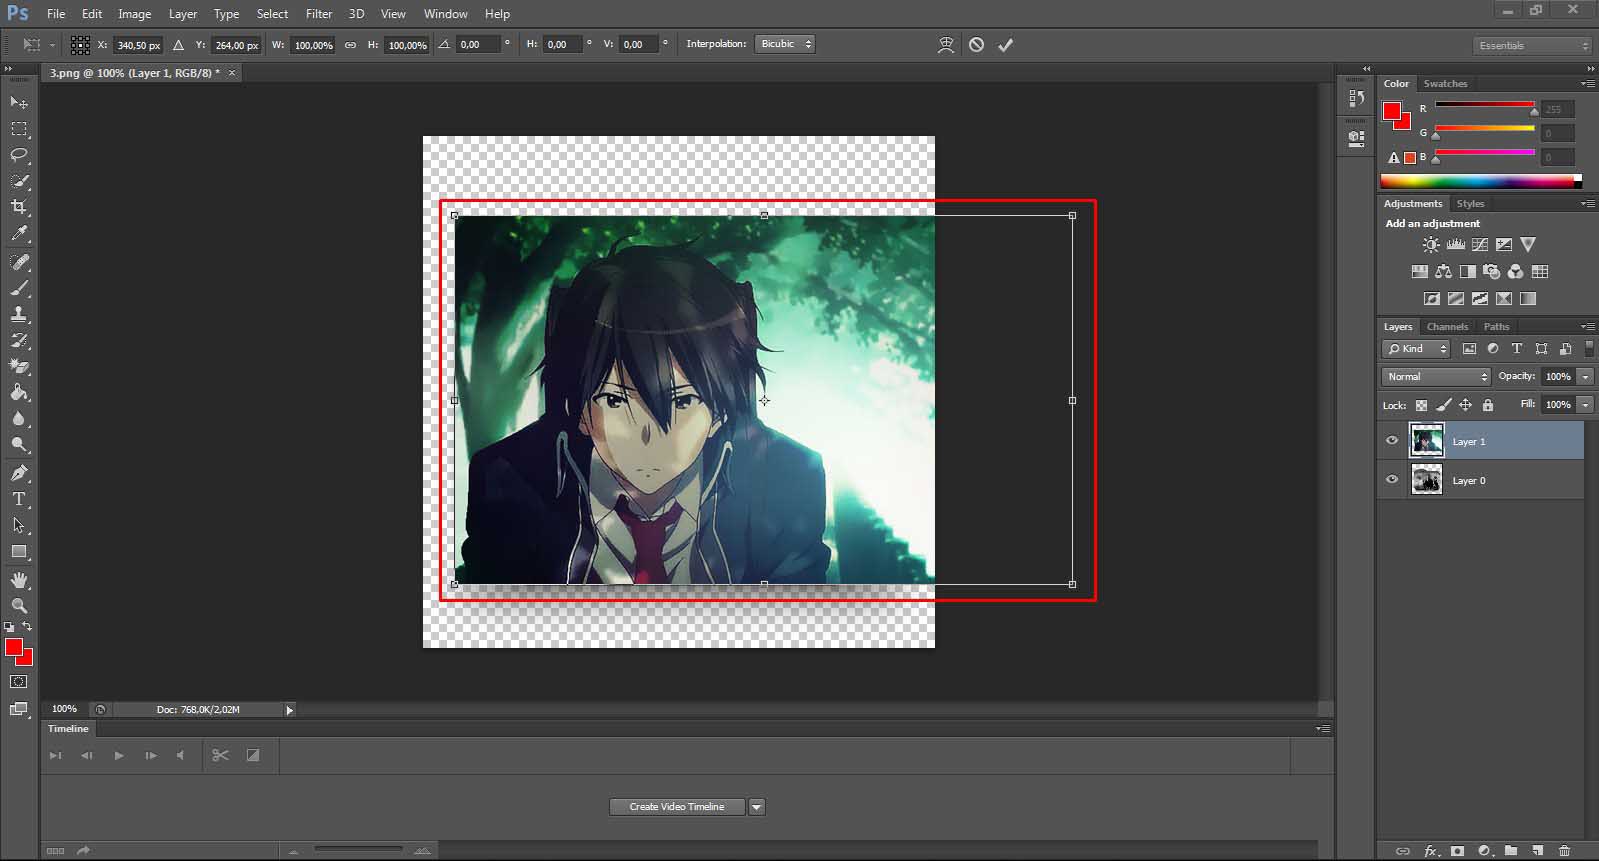The image size is (1599, 861).
Task: Toggle lock all on the layer
Action: pos(1488,405)
